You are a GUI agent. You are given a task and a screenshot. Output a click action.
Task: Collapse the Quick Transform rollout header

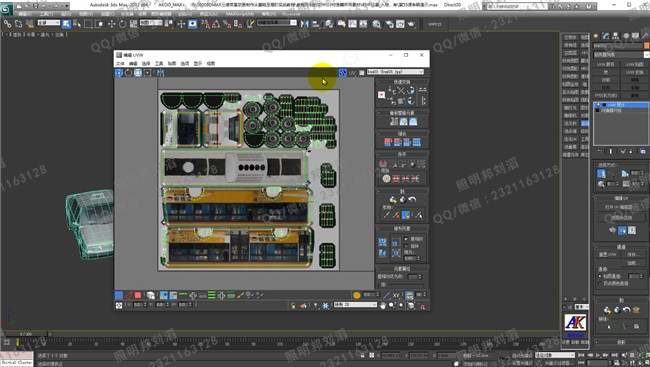click(x=402, y=82)
